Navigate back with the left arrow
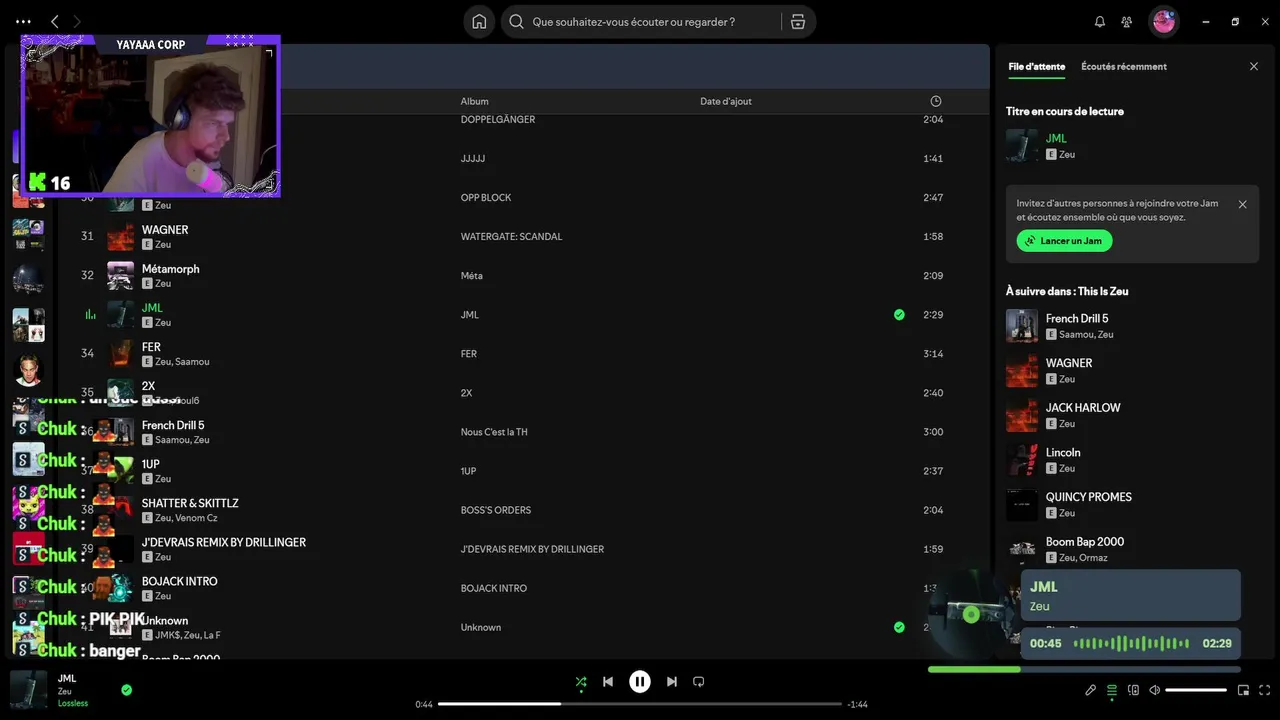 tap(55, 21)
